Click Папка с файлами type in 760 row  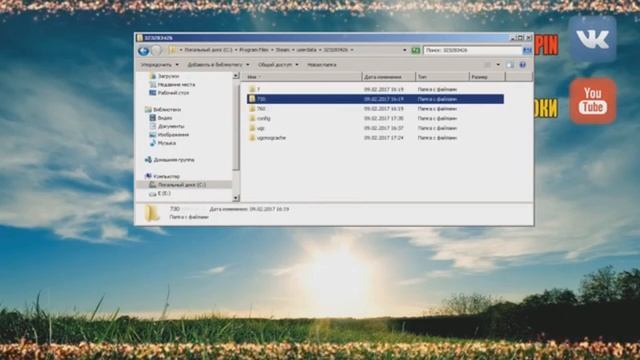[x=437, y=109]
